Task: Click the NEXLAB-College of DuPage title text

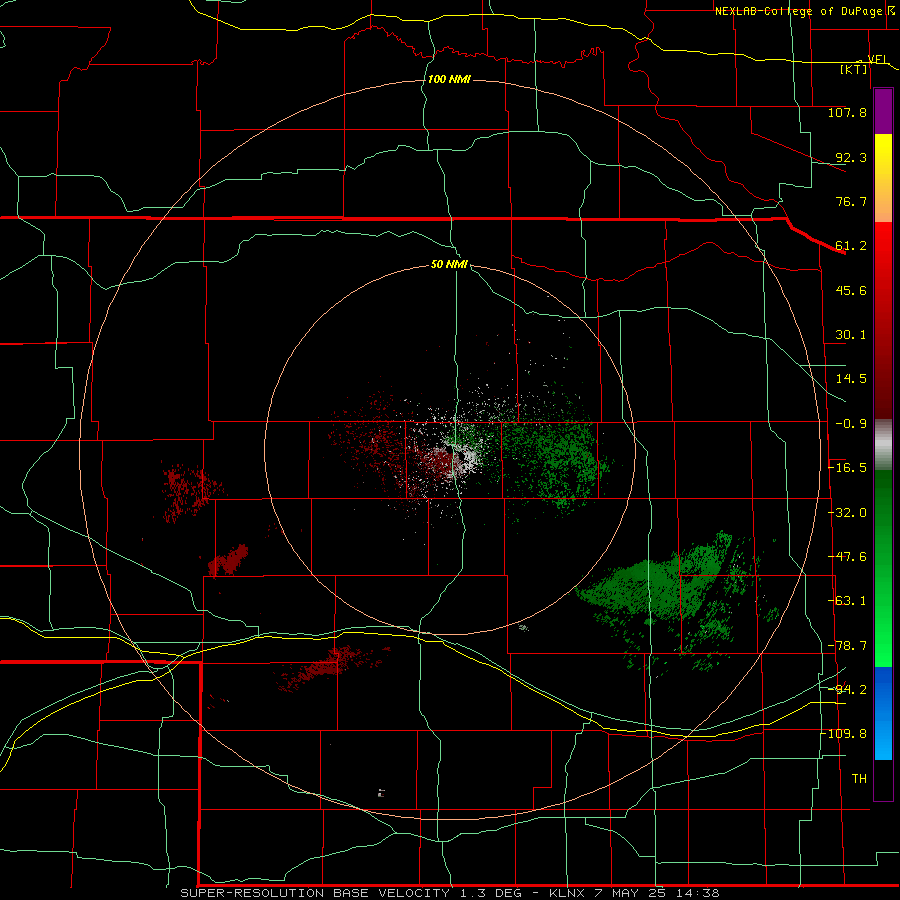Action: tap(799, 11)
